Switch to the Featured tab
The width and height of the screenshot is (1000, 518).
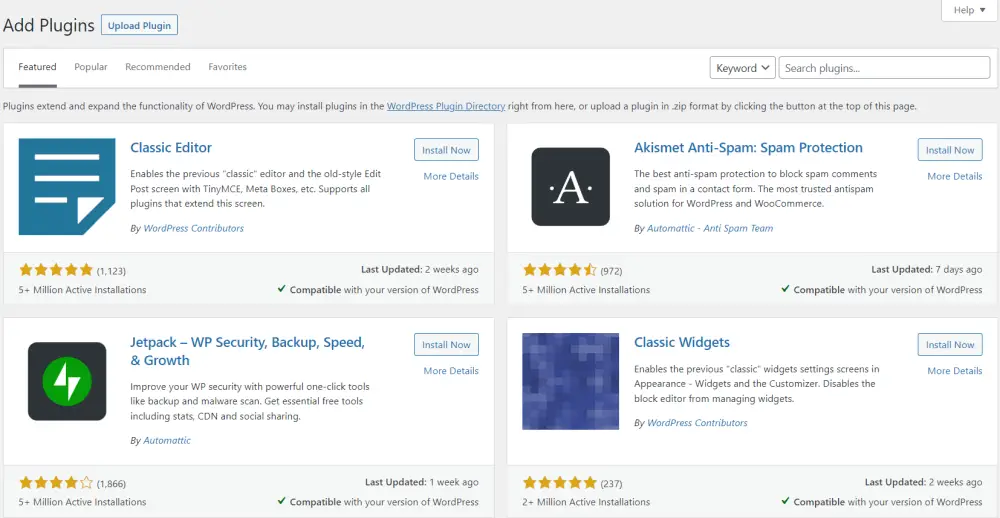tap(37, 67)
